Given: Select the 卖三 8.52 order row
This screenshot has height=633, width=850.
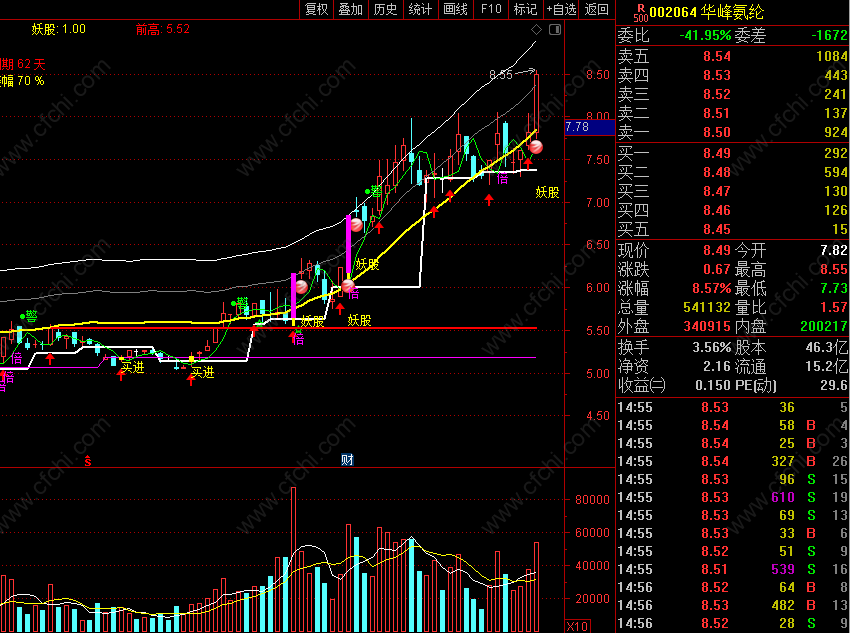Looking at the screenshot, I should coord(732,94).
